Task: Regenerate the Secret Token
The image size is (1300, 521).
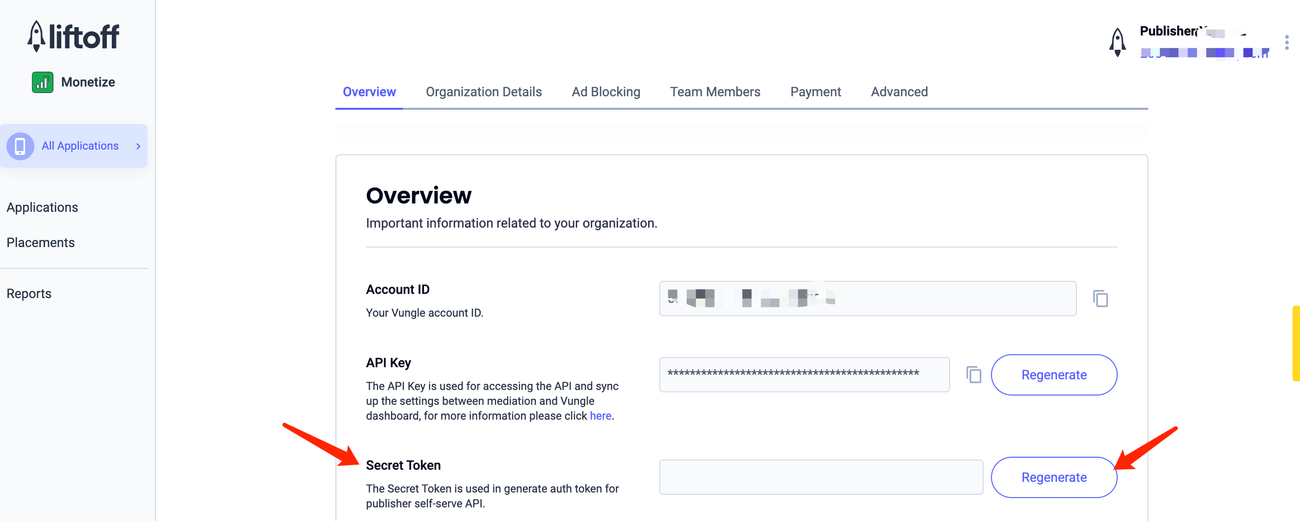Action: click(x=1053, y=477)
